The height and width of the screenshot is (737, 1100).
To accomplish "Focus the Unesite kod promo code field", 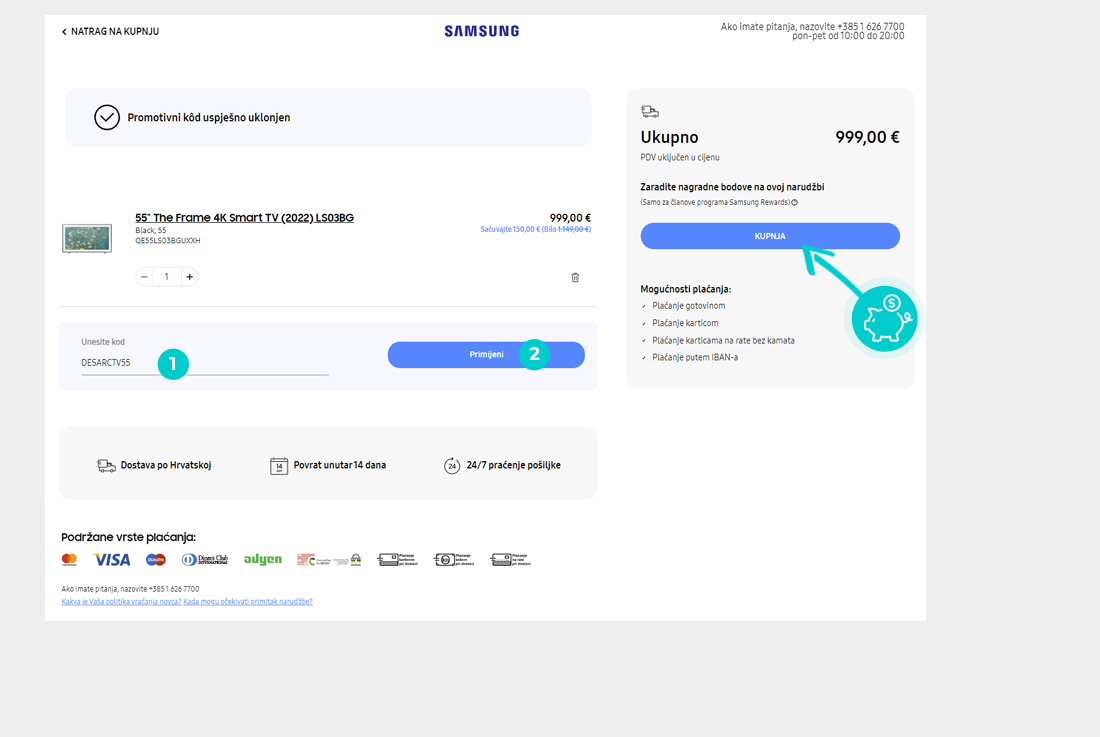I will 205,363.
